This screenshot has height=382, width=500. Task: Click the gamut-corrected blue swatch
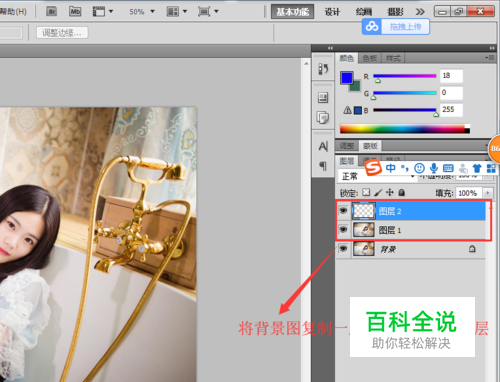(x=358, y=111)
